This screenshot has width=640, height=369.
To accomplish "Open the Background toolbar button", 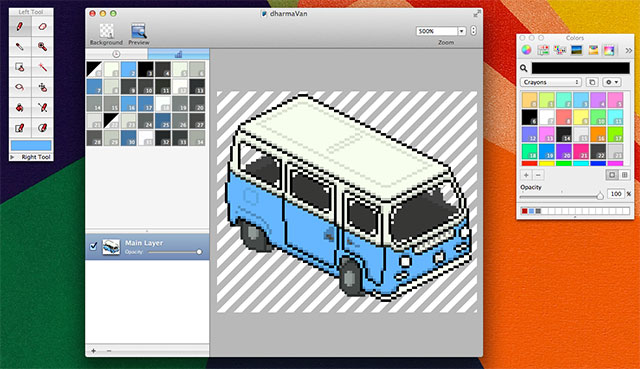I will (x=106, y=34).
